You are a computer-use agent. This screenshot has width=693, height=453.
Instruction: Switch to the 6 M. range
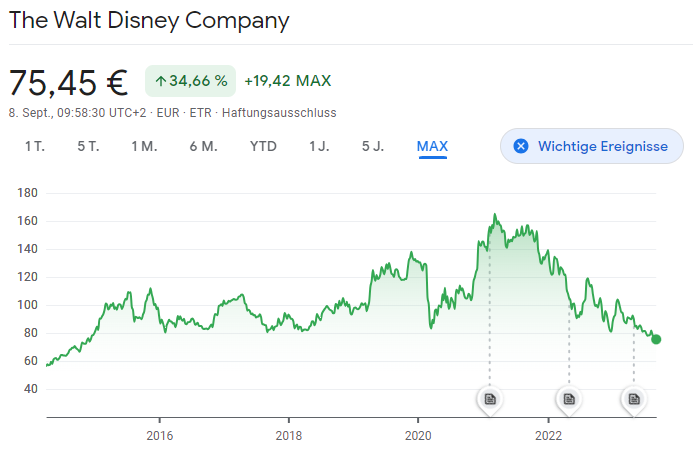[x=203, y=146]
